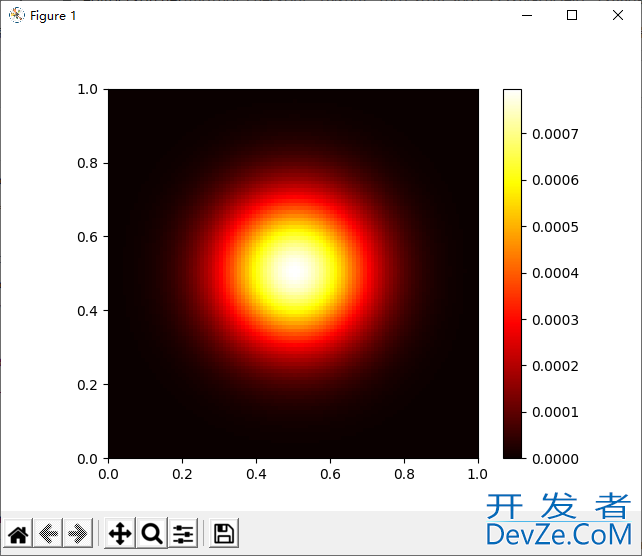The image size is (642, 556).
Task: Click the colorbar label 0.0004
Action: point(555,273)
